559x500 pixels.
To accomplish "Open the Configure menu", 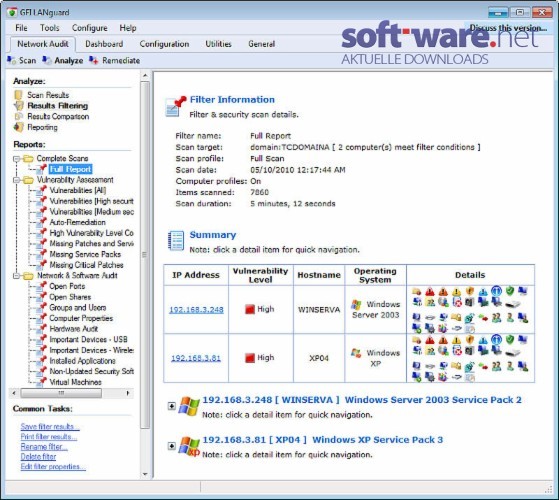I will pyautogui.click(x=89, y=28).
